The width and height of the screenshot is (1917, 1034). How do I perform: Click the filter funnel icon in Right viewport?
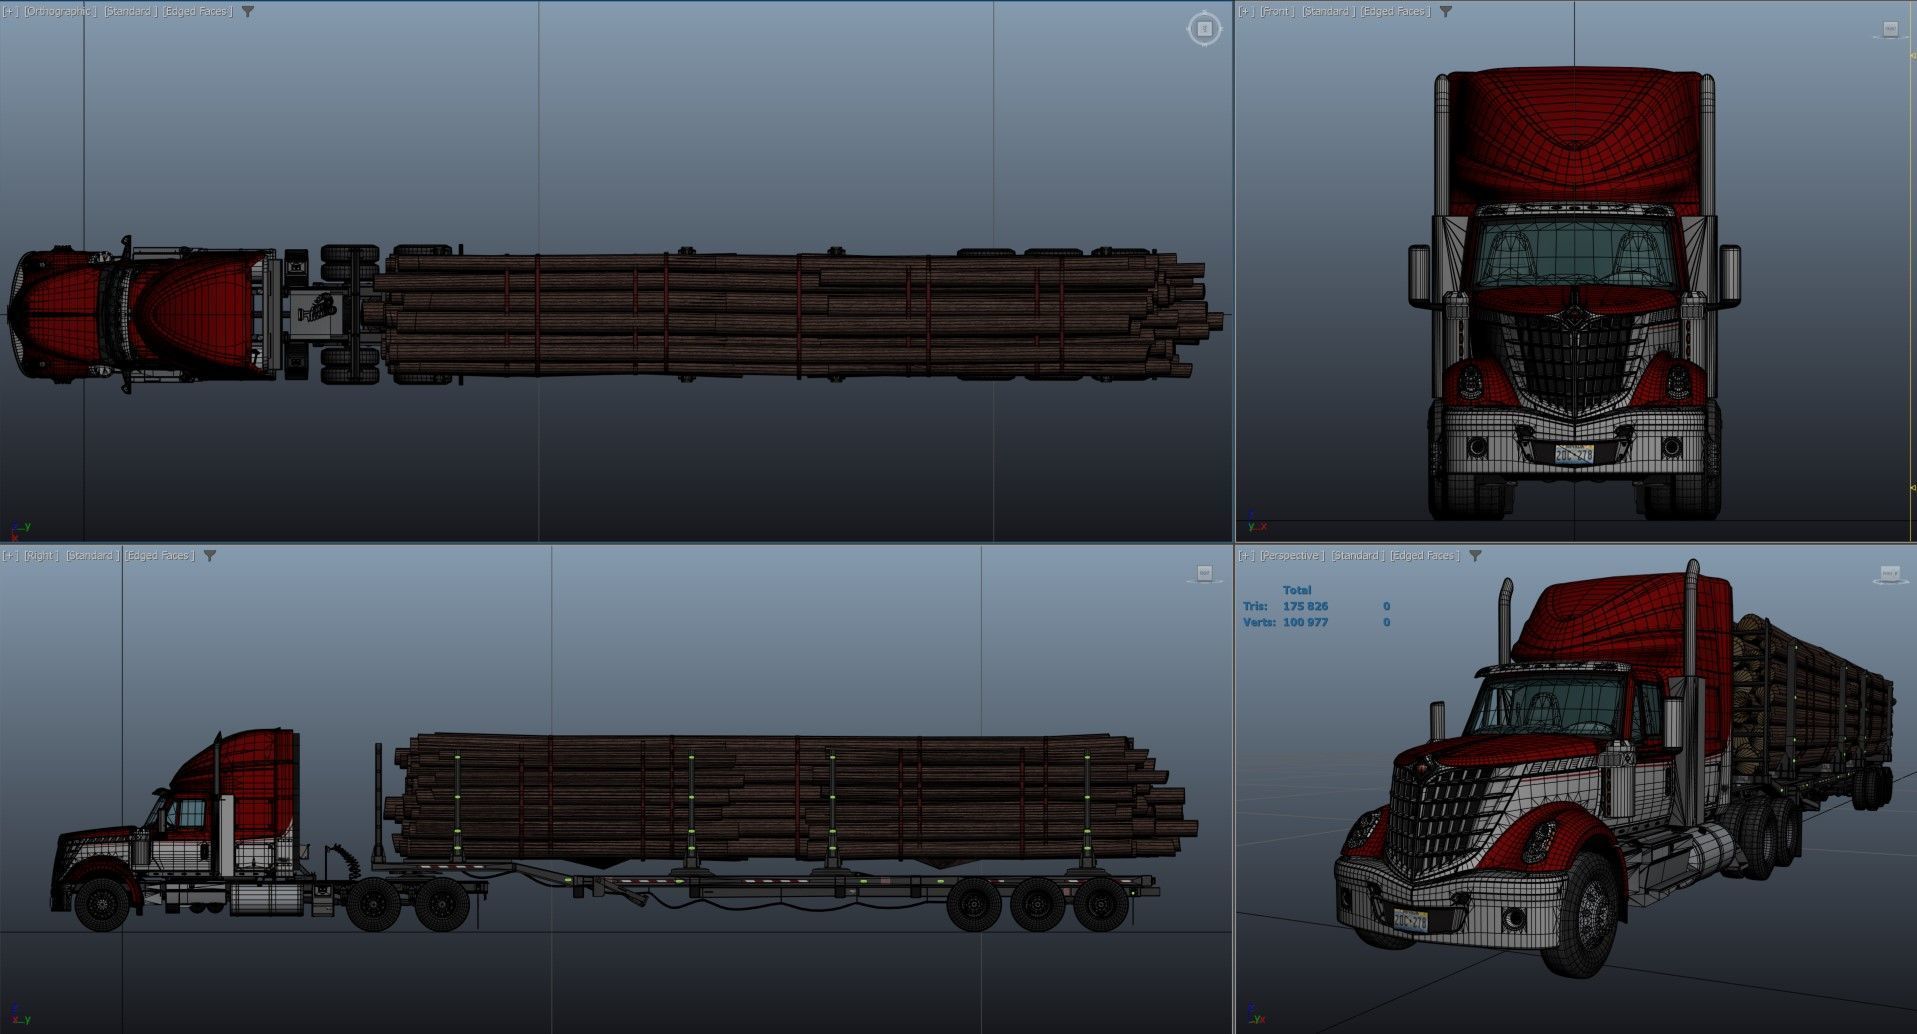pyautogui.click(x=210, y=556)
